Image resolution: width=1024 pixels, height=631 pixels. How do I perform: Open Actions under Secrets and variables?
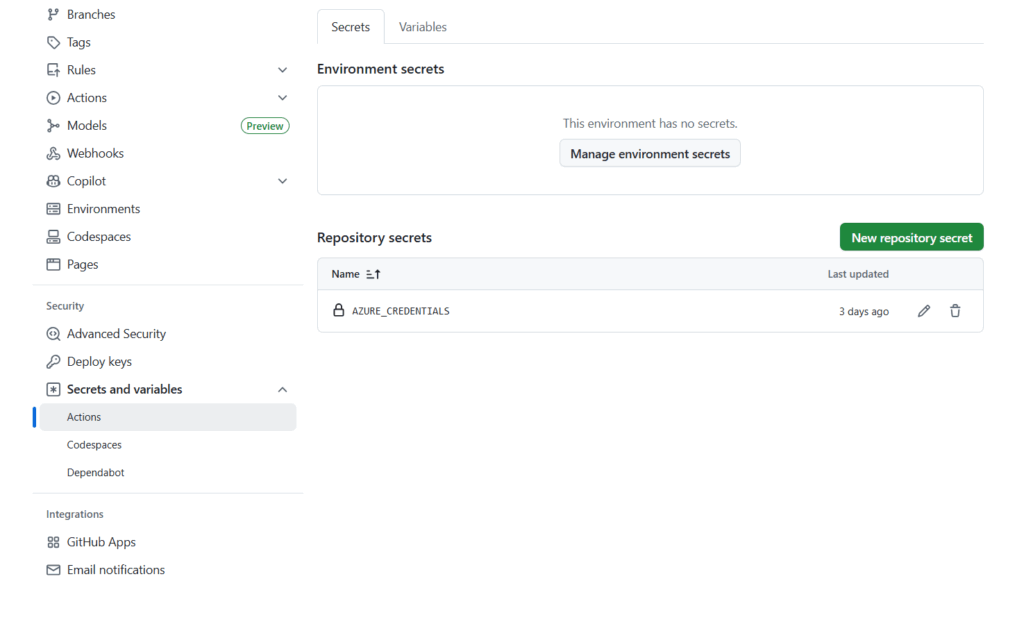[x=168, y=417]
